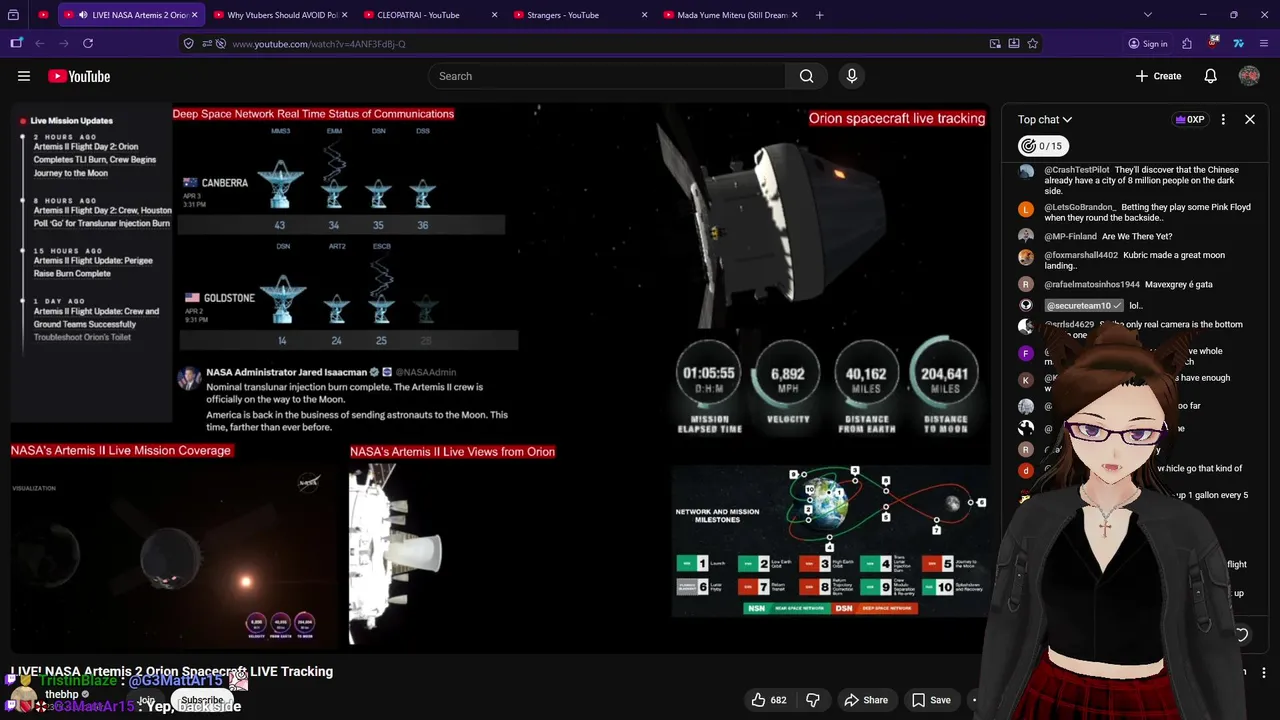Switch to Why Vtubers Should AVOID tab

pos(279,15)
